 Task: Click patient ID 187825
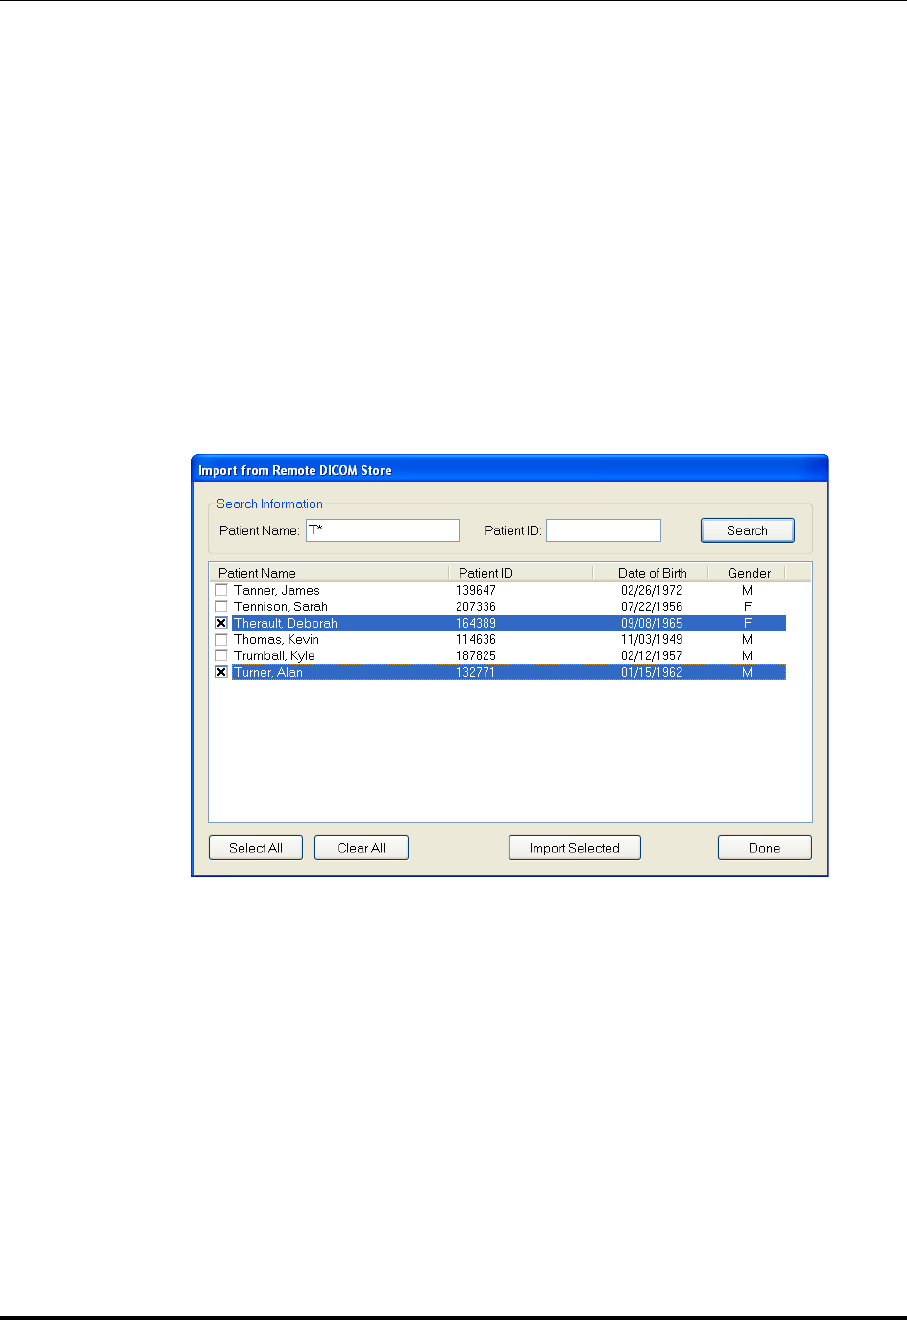point(476,655)
